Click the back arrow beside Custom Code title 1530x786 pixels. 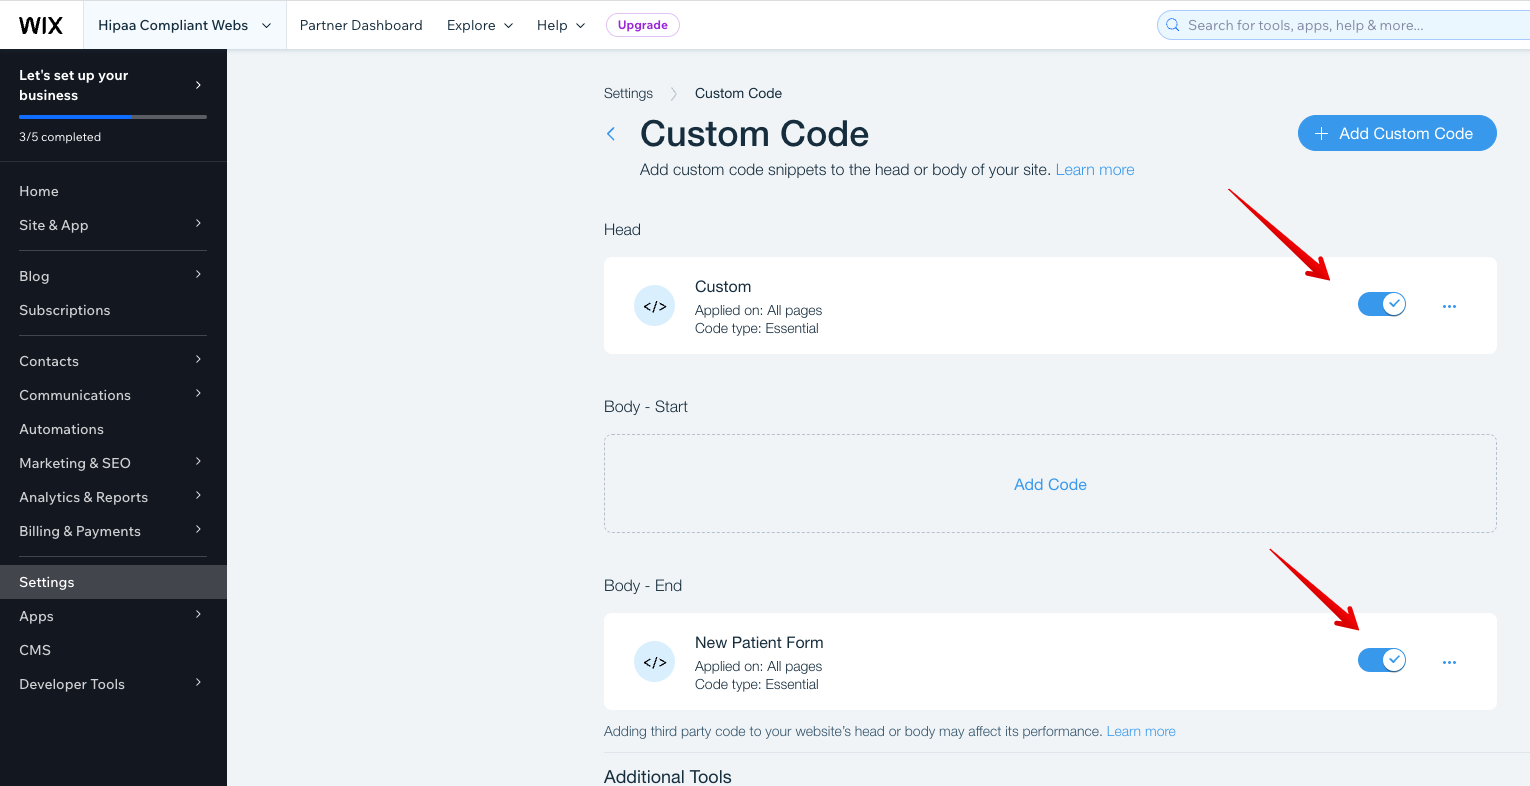coord(611,134)
